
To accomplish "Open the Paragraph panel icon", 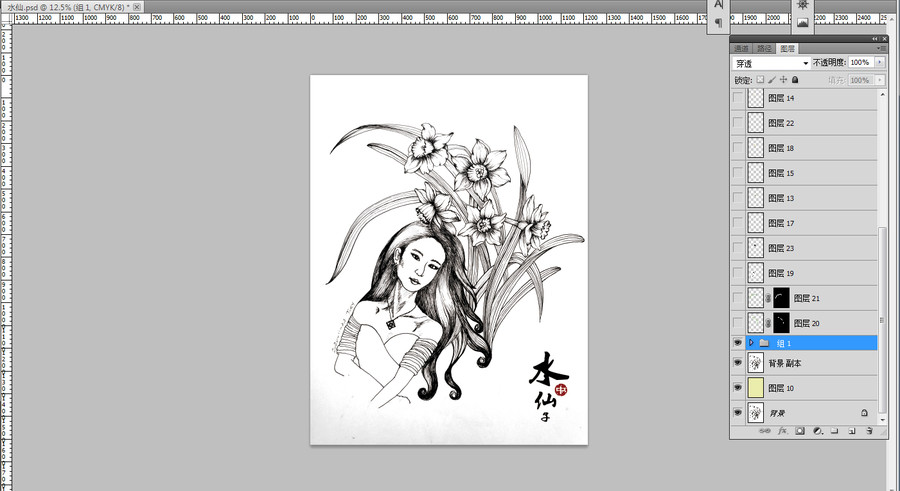I will point(718,23).
